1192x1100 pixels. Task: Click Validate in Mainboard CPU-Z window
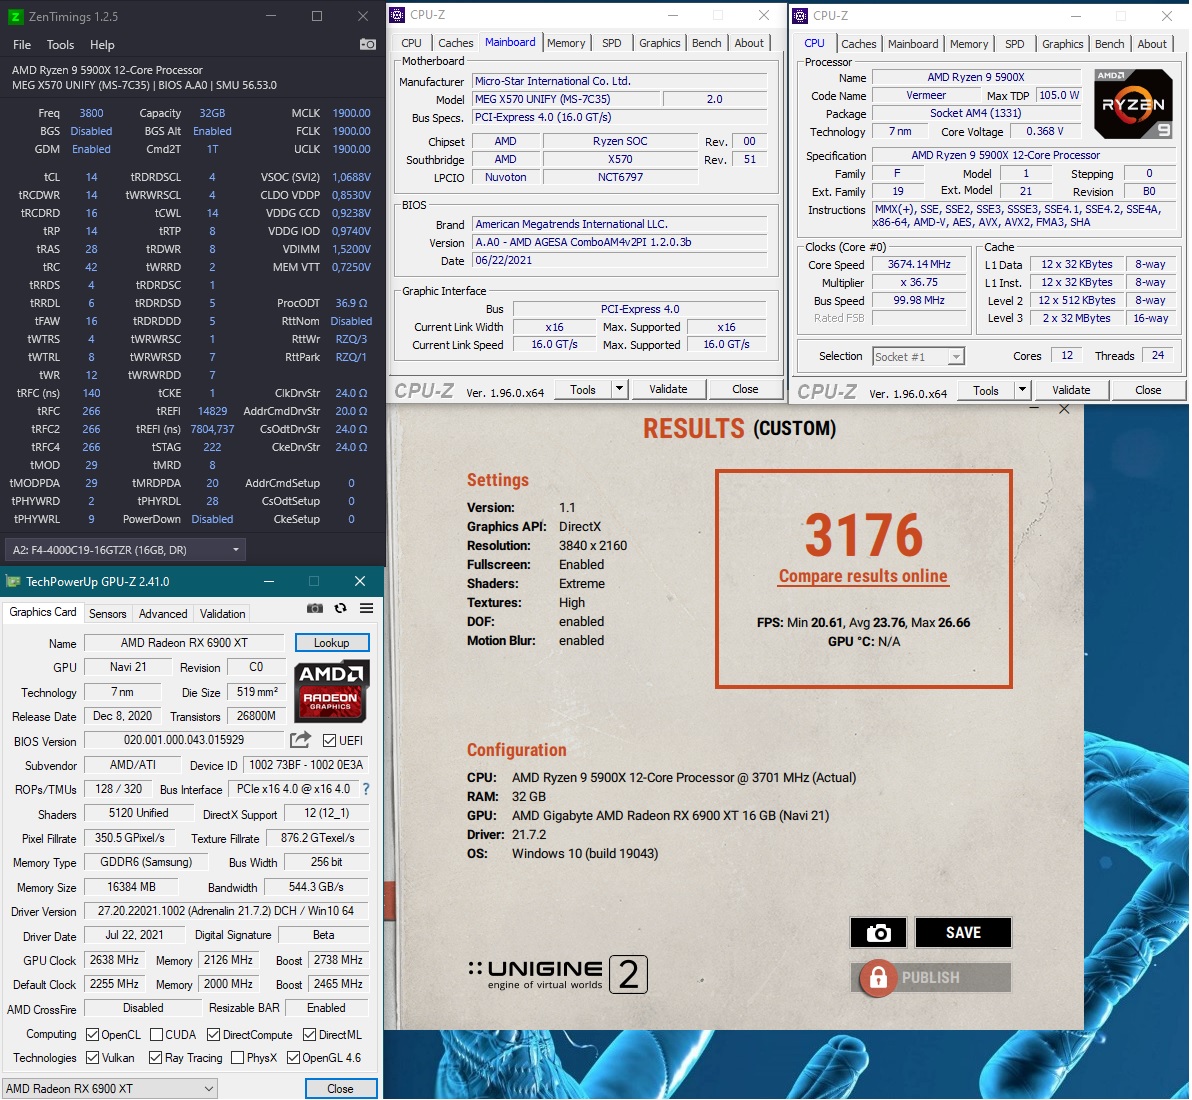[668, 389]
